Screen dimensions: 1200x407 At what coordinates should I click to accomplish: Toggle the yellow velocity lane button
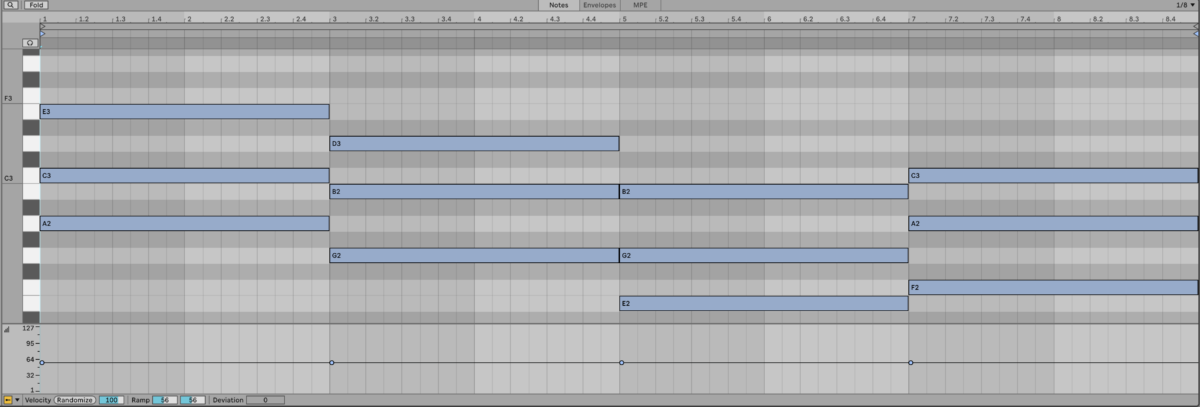[7, 400]
